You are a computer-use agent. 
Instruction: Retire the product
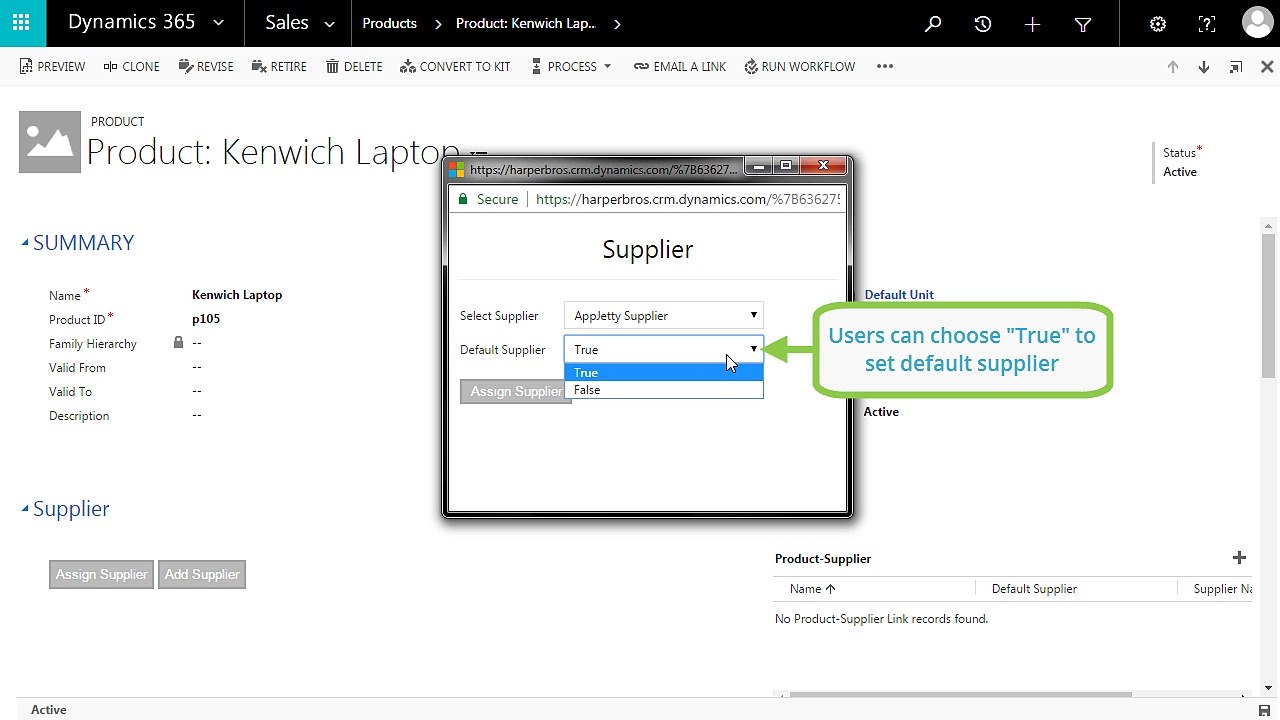[x=279, y=66]
